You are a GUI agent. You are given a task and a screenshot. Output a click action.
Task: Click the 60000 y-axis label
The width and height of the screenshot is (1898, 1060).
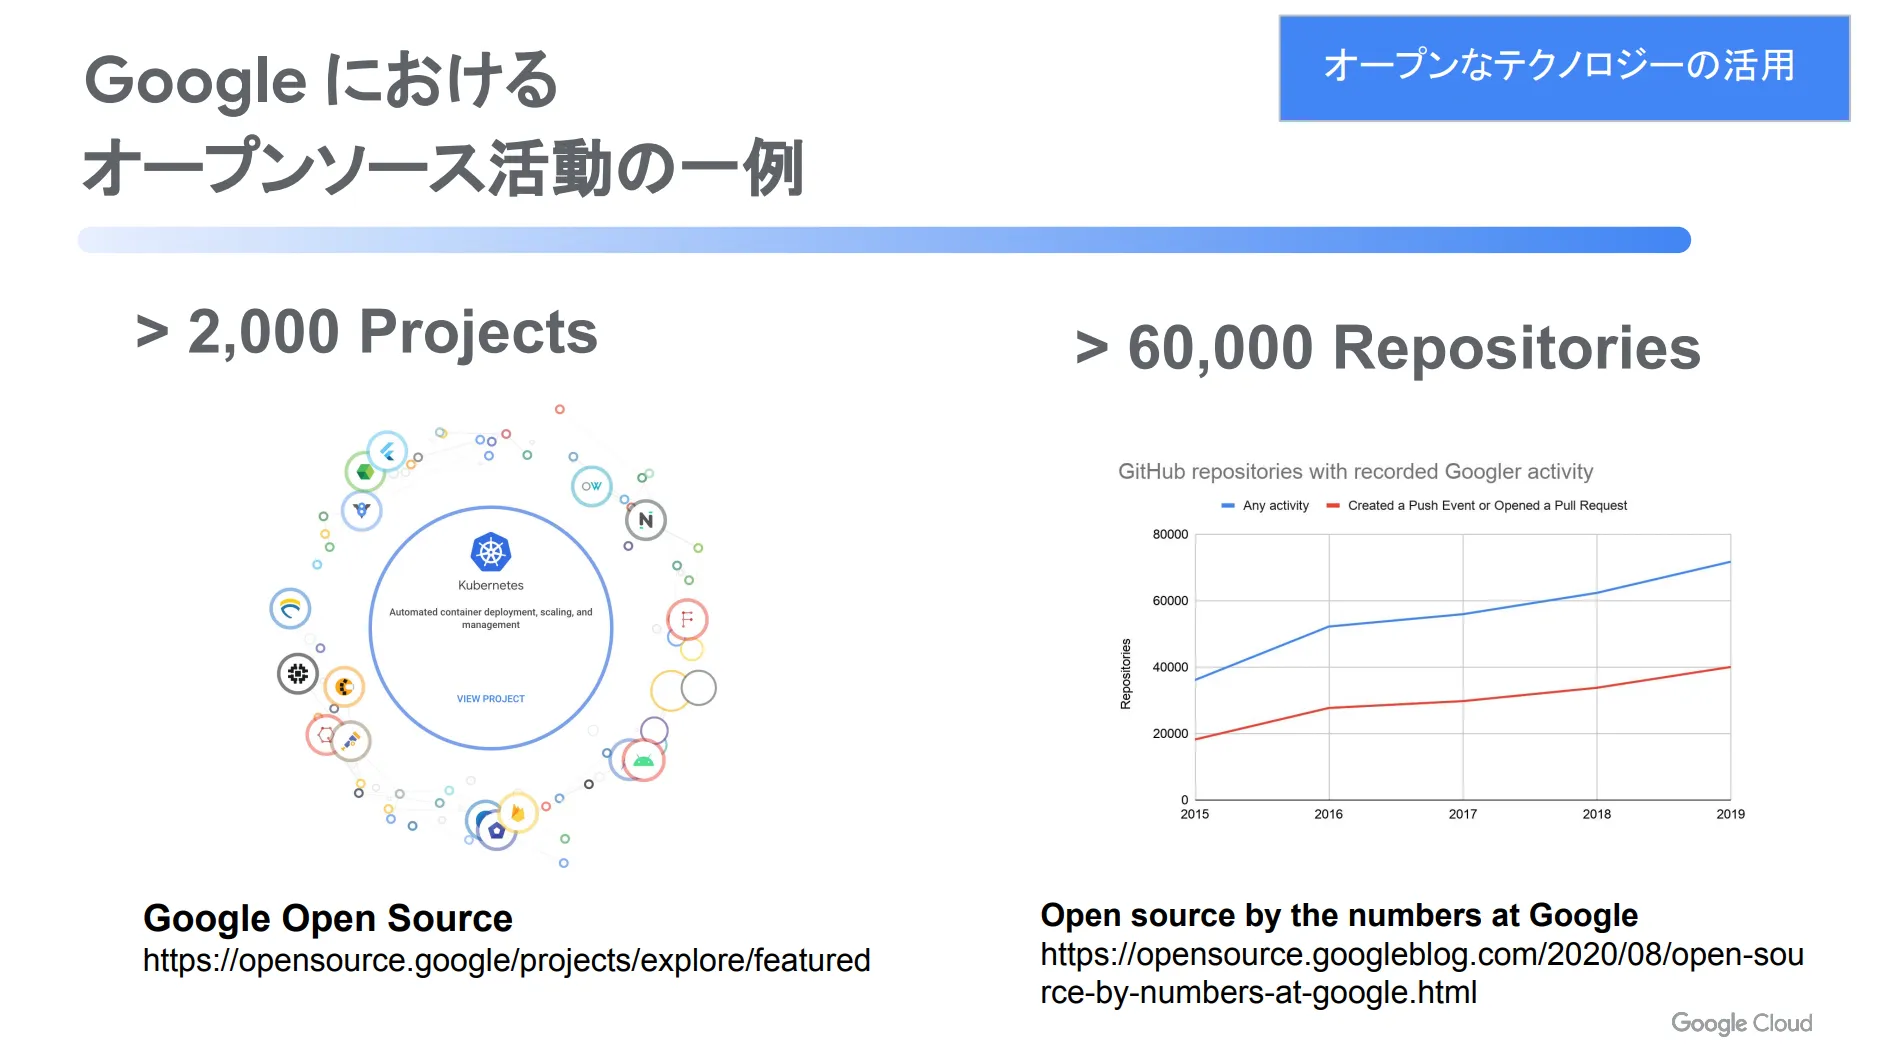point(1170,601)
